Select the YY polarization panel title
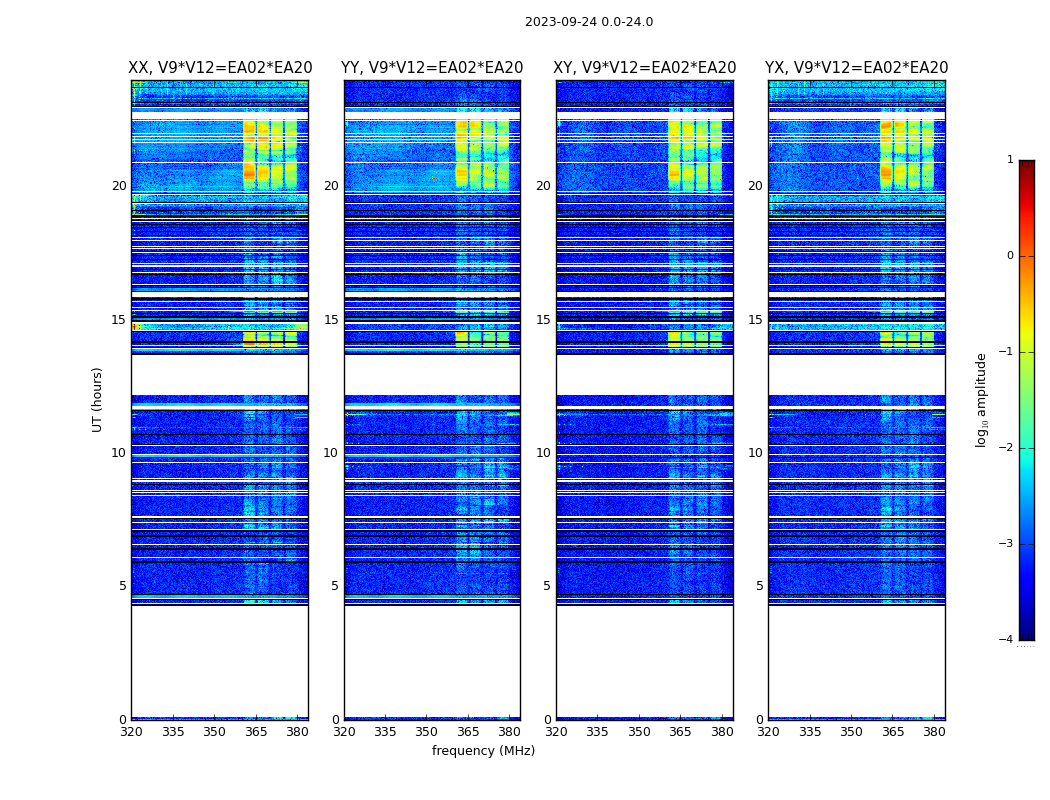The width and height of the screenshot is (1050, 800). 432,68
